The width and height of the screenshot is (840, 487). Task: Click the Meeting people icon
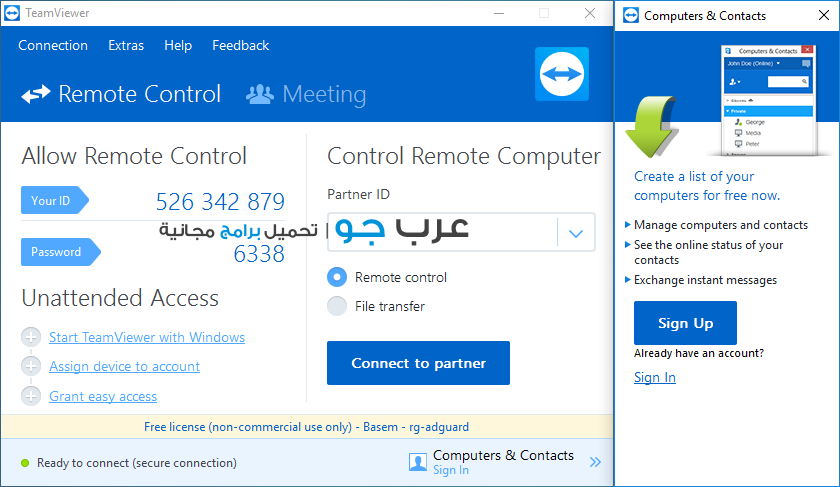[260, 95]
